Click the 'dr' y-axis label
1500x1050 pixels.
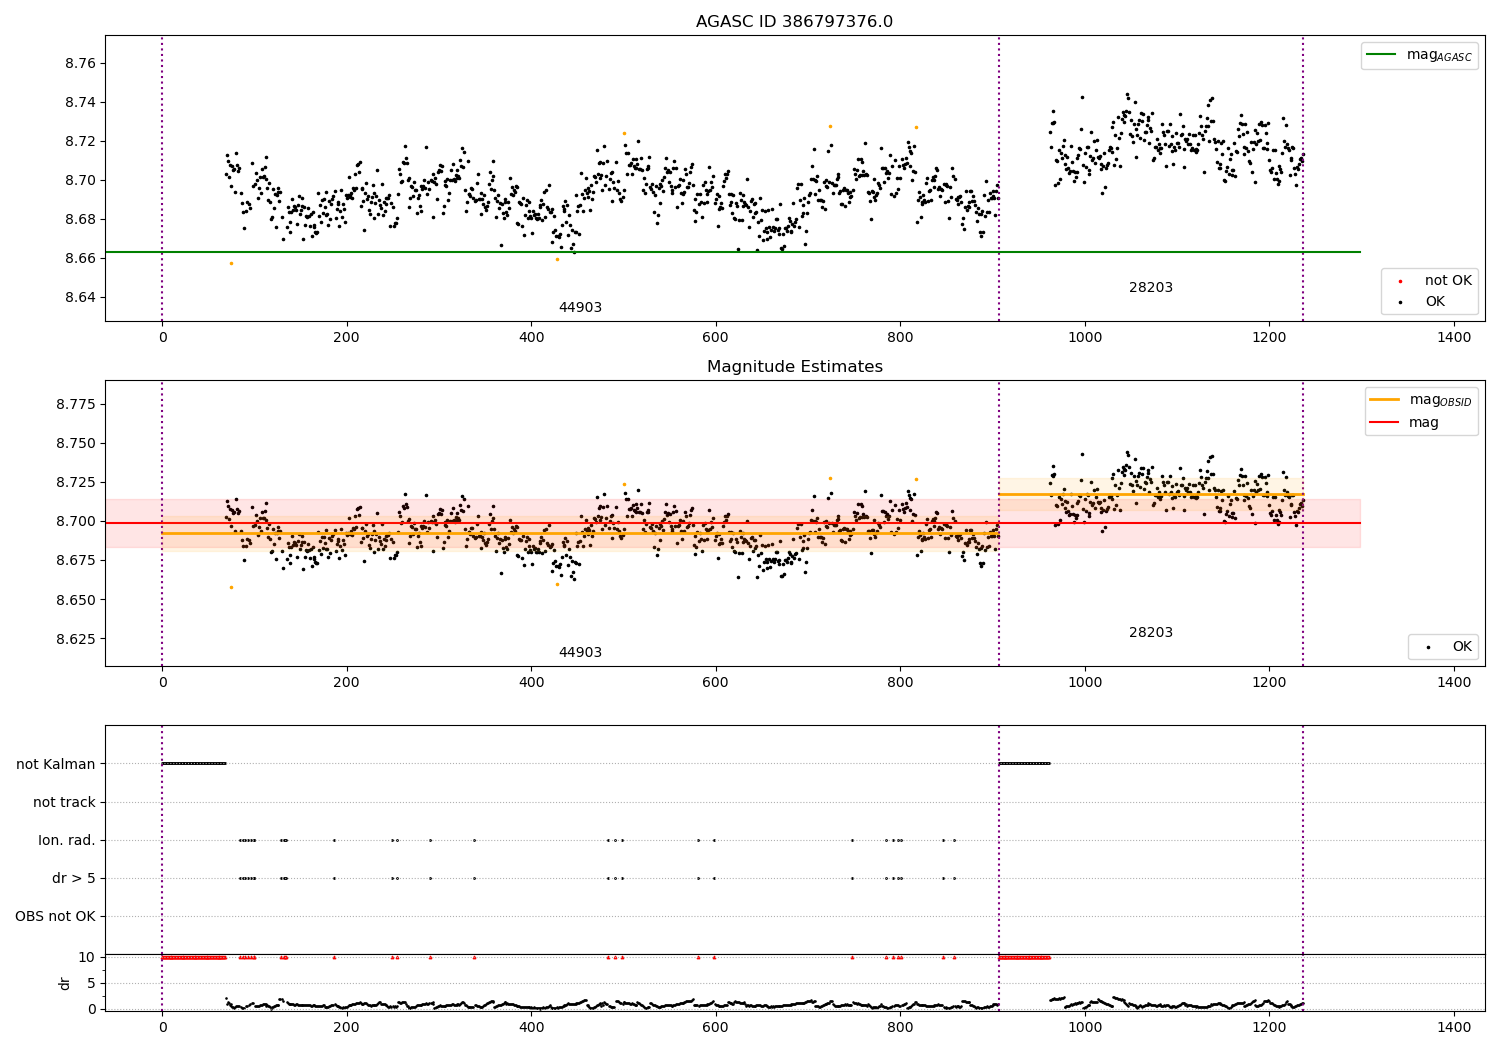[65, 983]
